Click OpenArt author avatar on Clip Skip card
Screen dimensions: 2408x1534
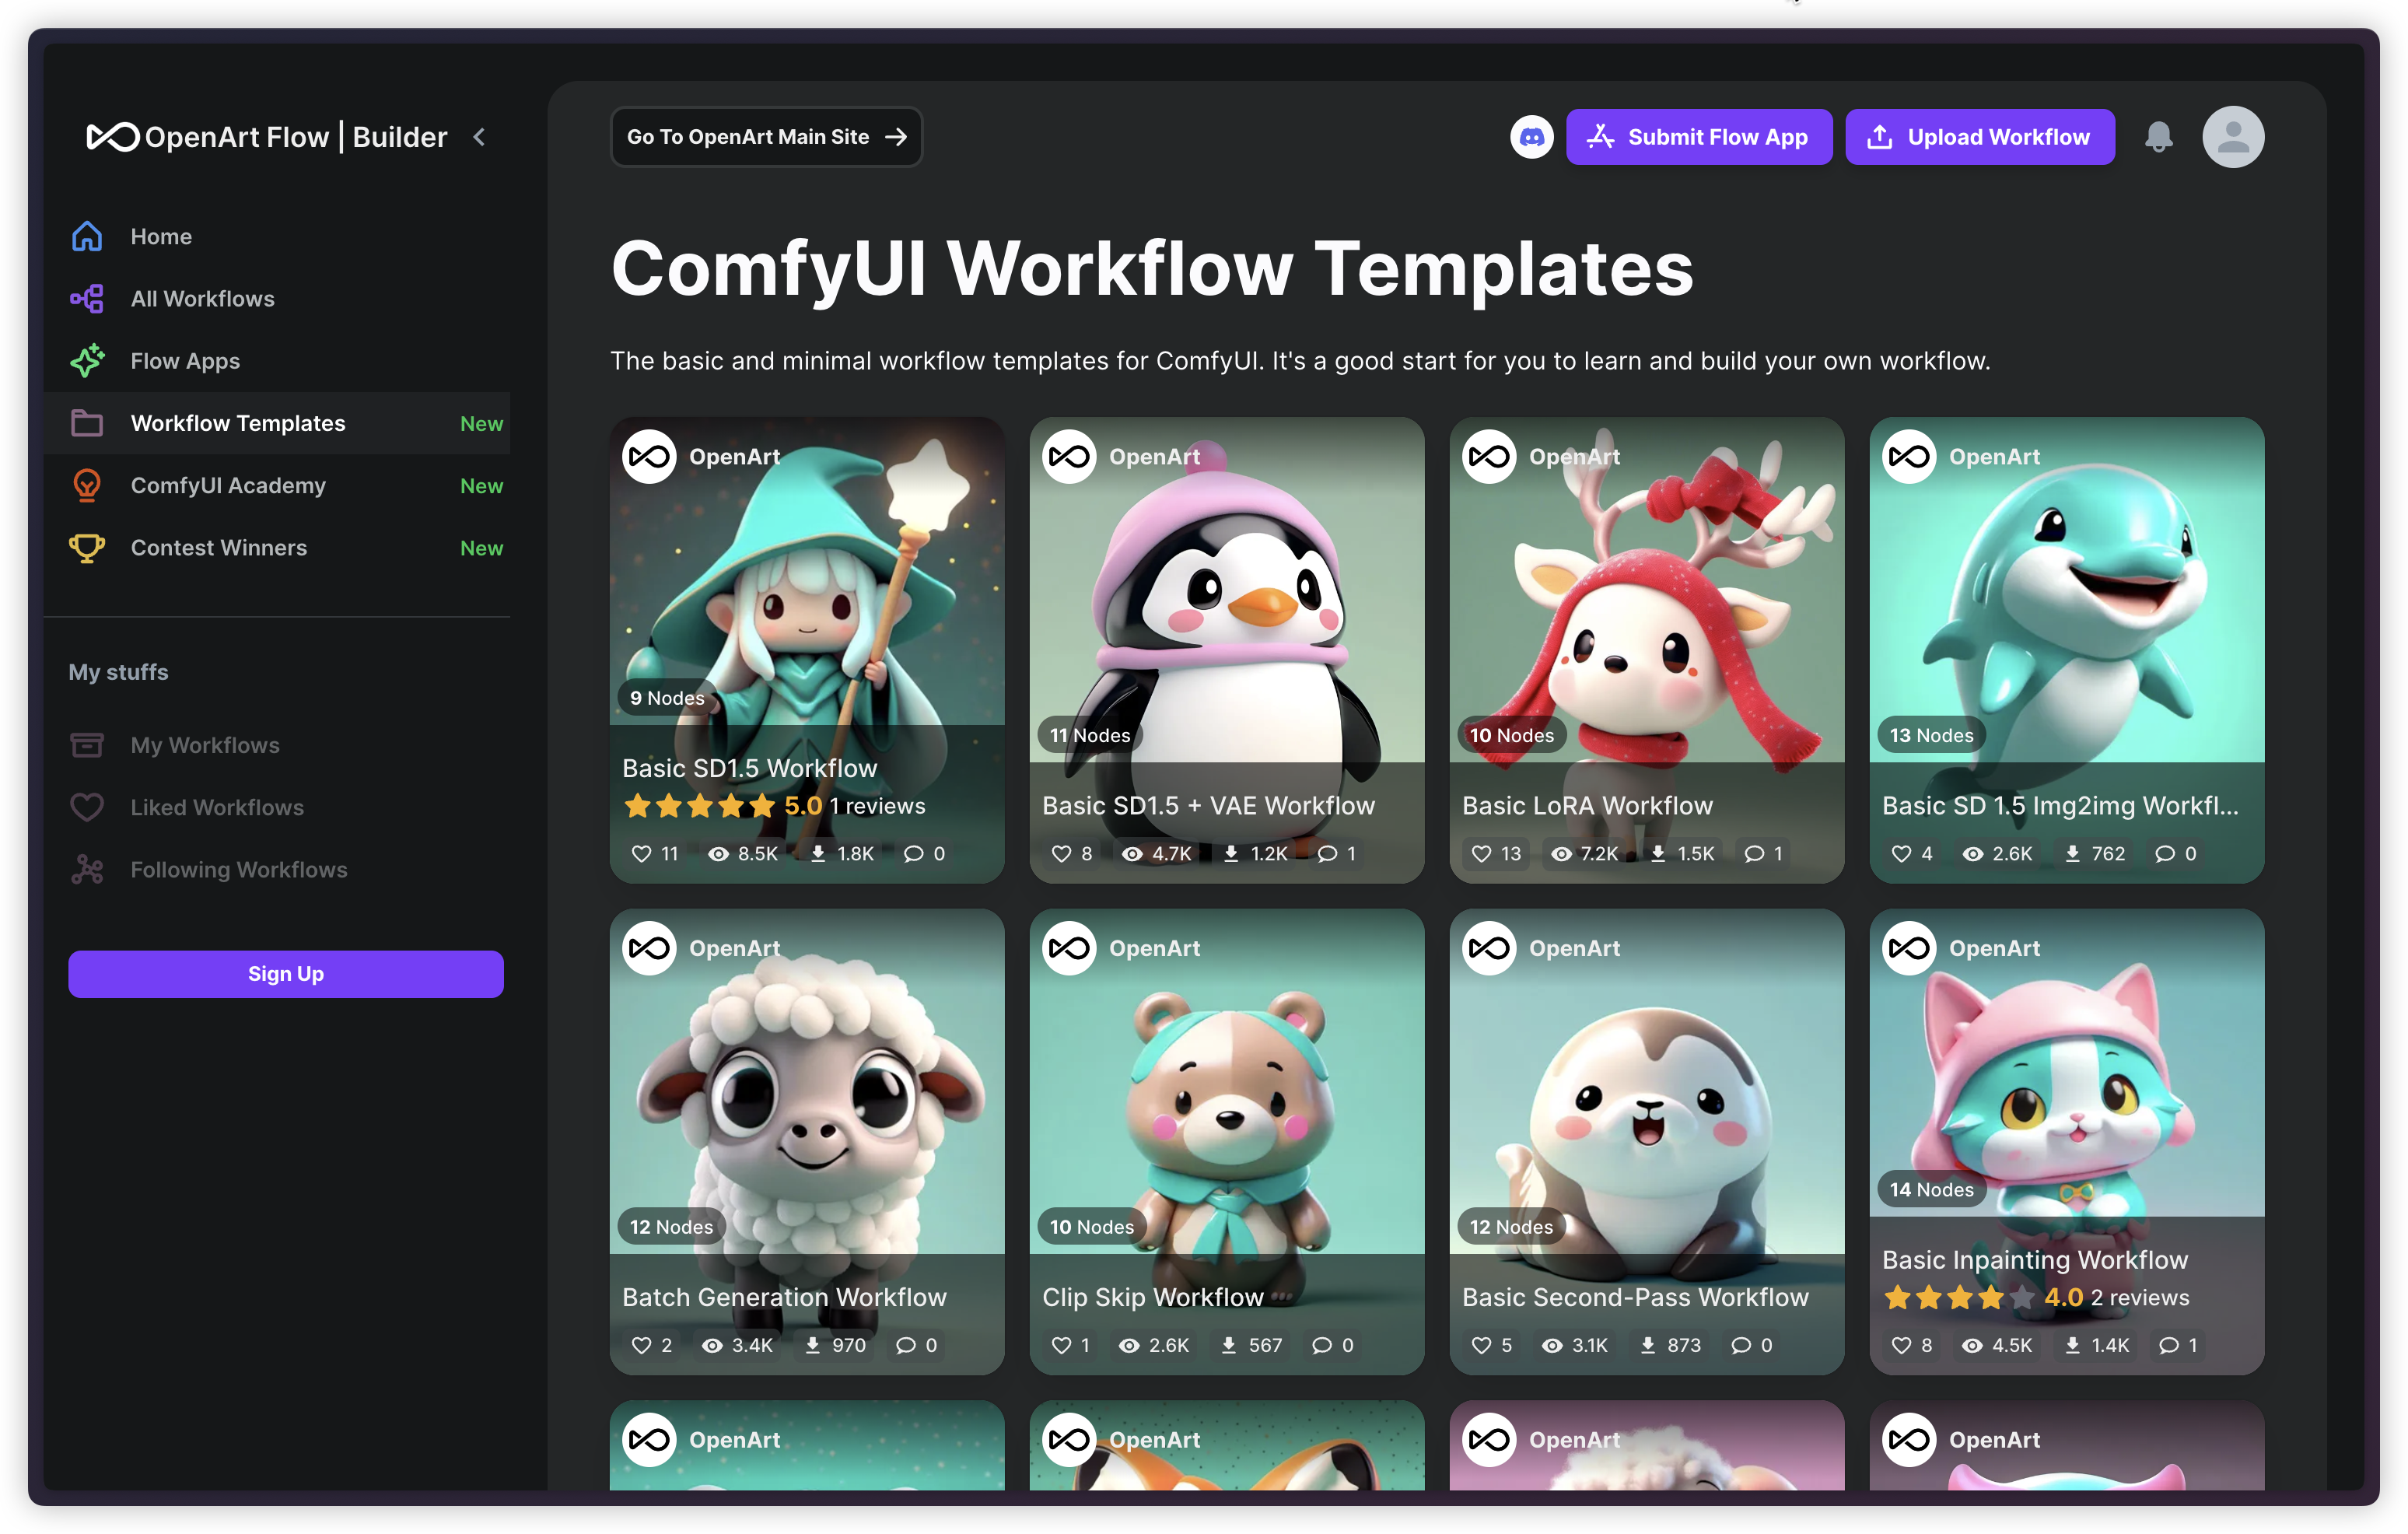click(1069, 949)
